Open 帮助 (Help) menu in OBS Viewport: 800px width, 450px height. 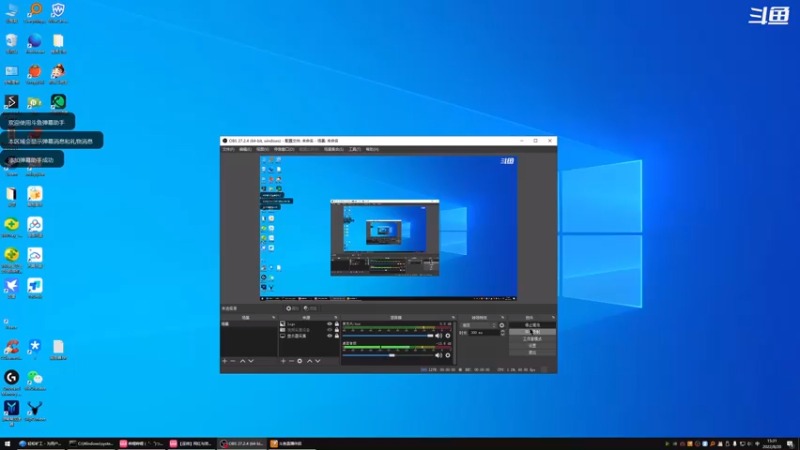click(372, 149)
